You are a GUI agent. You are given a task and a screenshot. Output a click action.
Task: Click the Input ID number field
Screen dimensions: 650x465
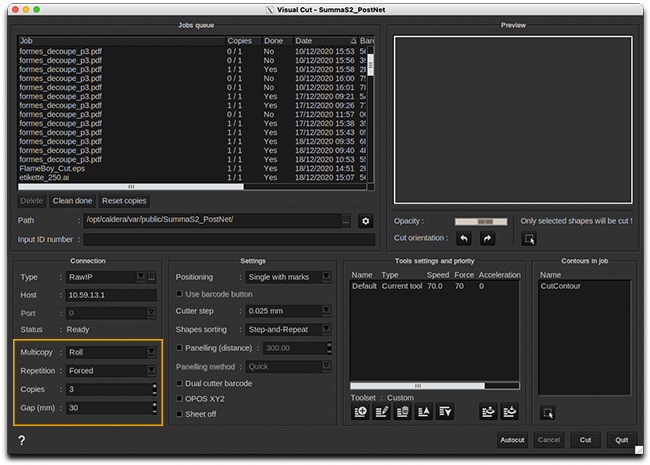229,240
